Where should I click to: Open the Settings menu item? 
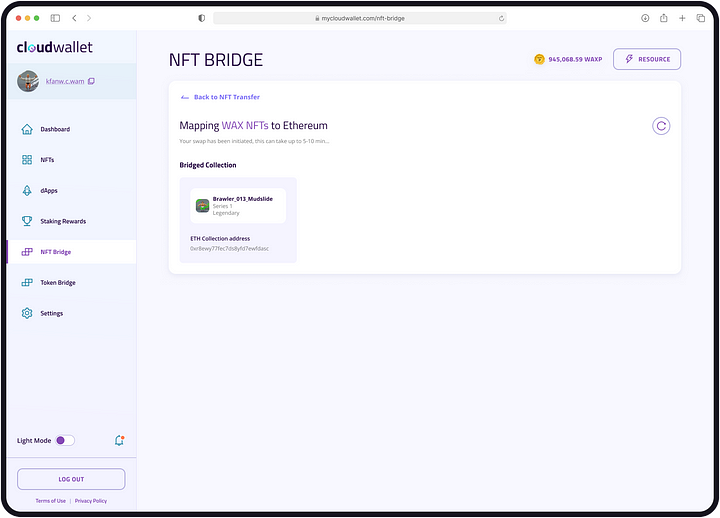(x=72, y=313)
